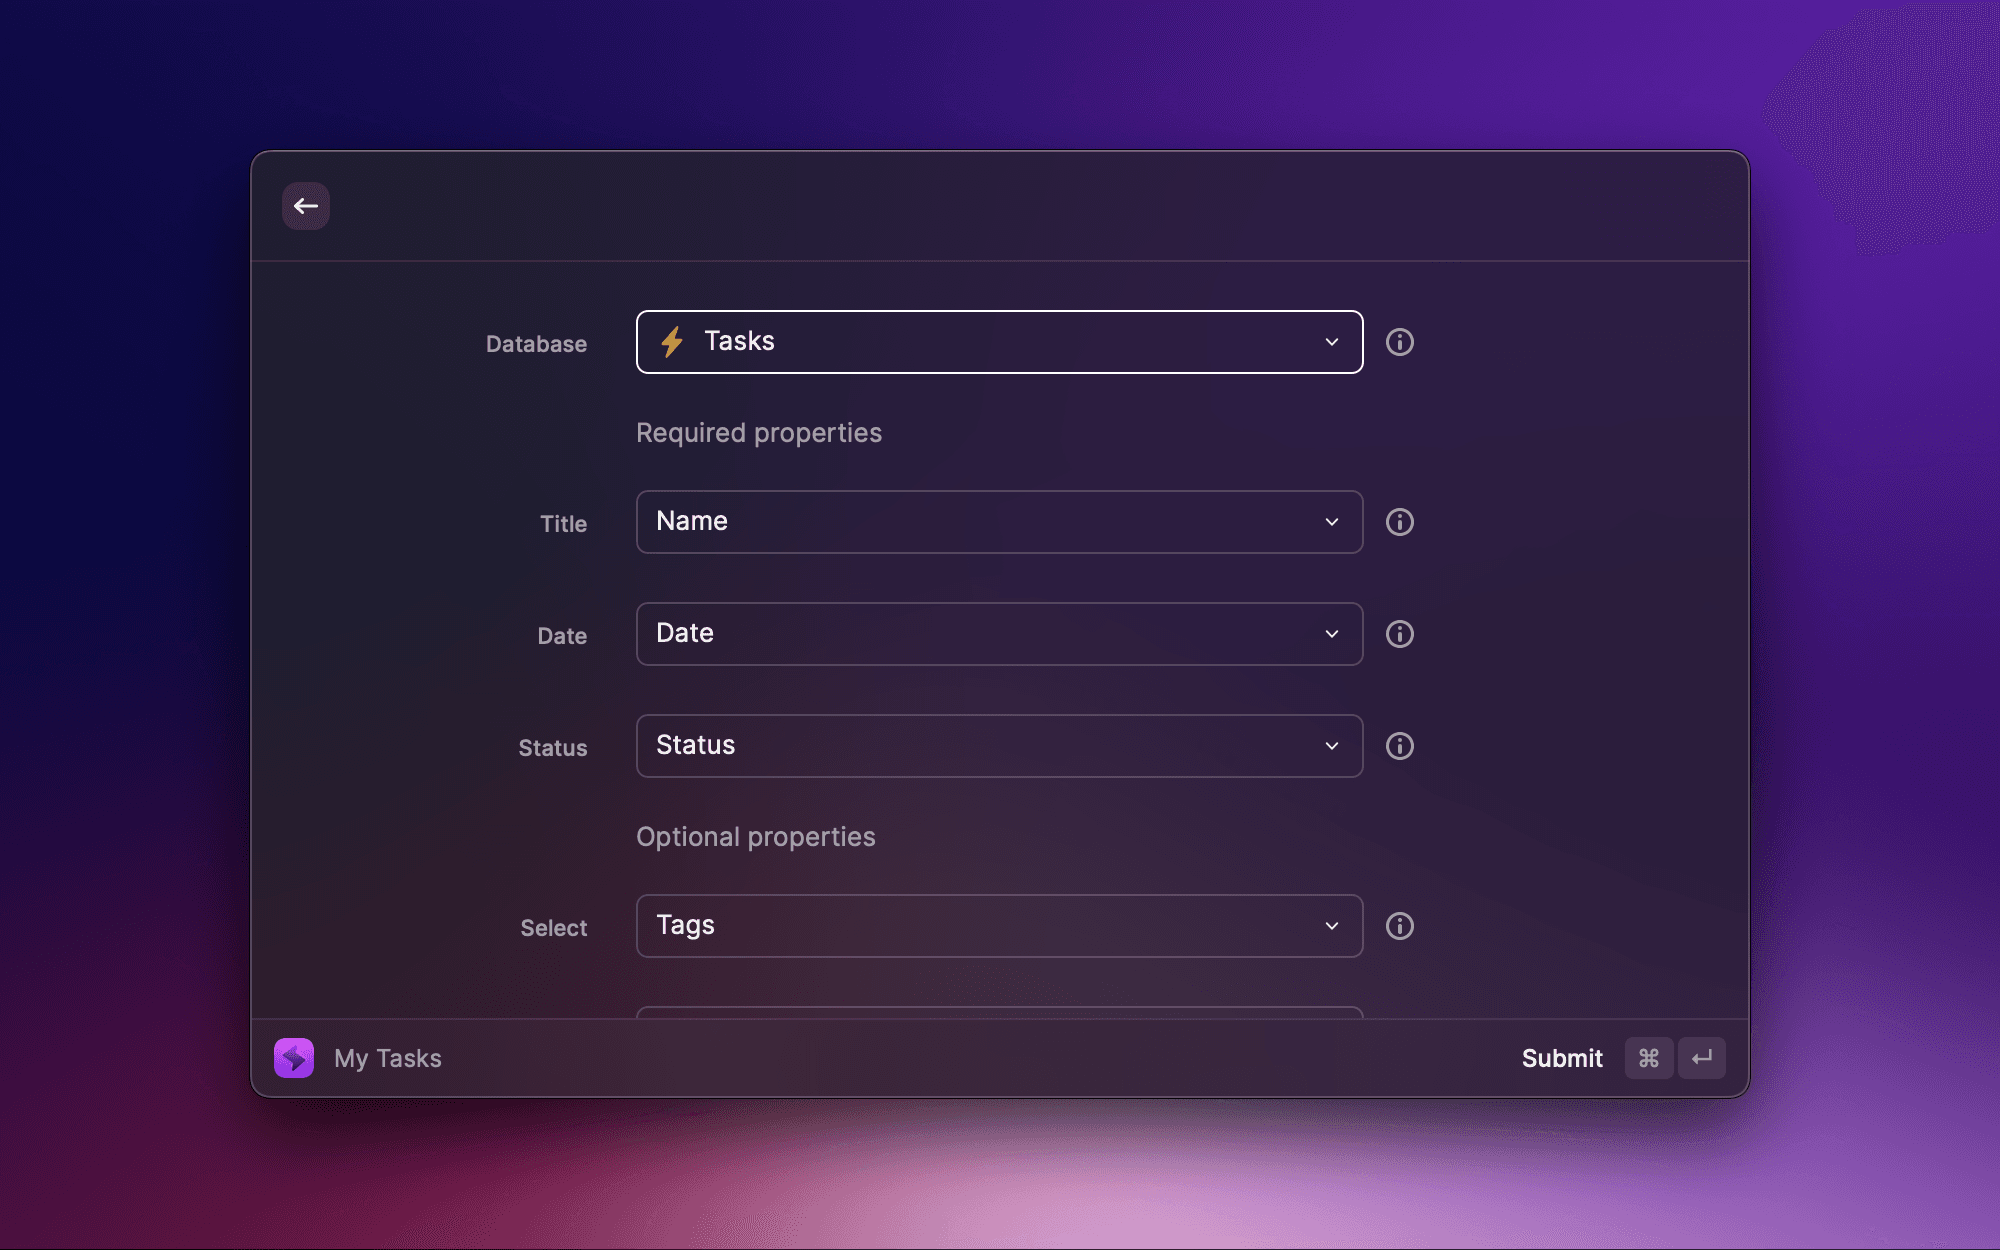The height and width of the screenshot is (1250, 2000).
Task: Click the Select field label
Action: [554, 928]
